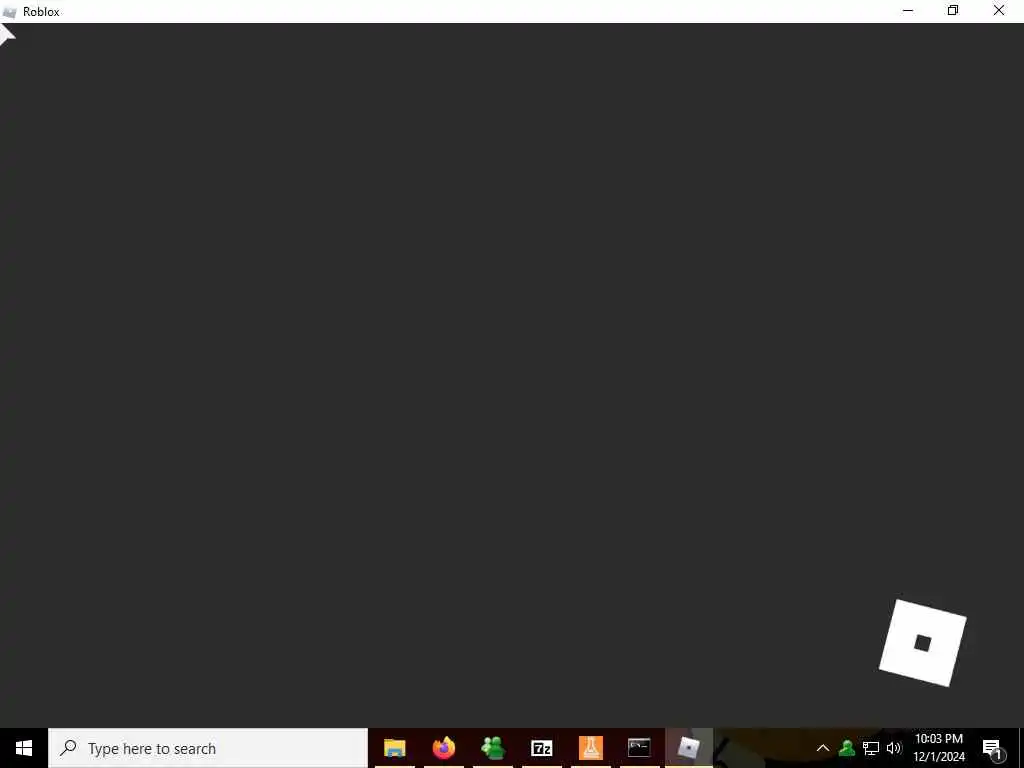Screen dimensions: 1024x768
Task: Launch Firefox from the taskbar
Action: point(443,748)
